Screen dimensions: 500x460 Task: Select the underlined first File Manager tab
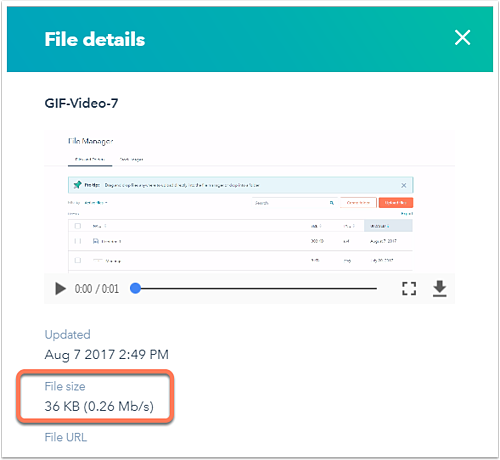90,159
